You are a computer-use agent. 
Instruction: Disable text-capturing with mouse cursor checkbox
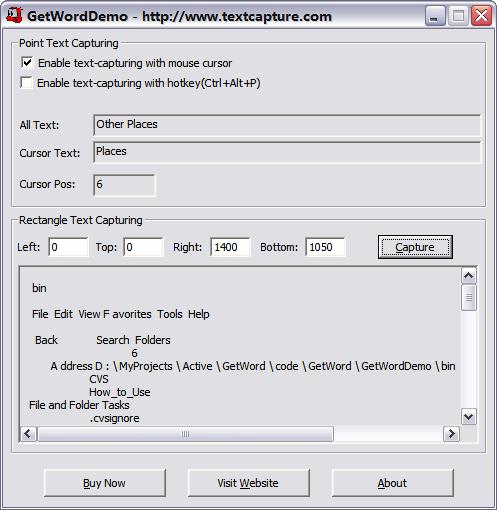click(27, 63)
